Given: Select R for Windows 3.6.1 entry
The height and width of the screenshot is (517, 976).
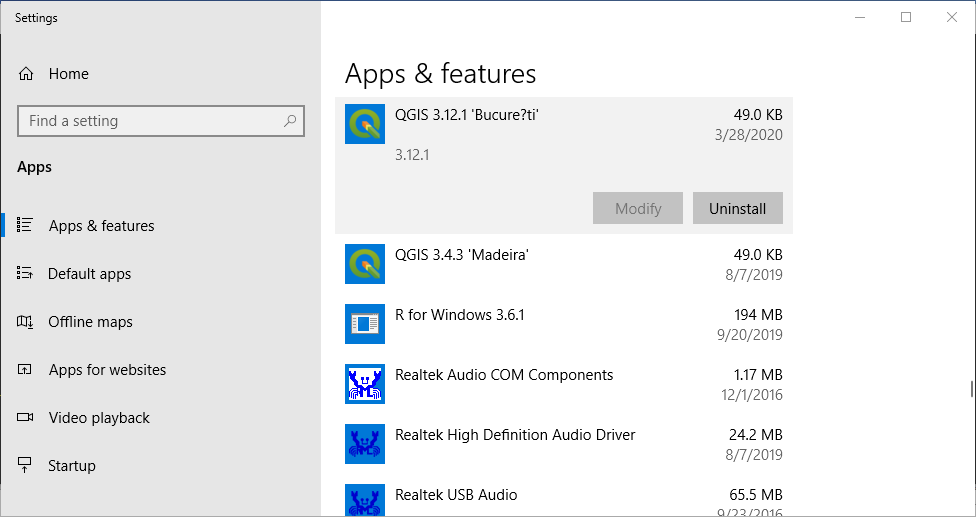Looking at the screenshot, I should (564, 324).
